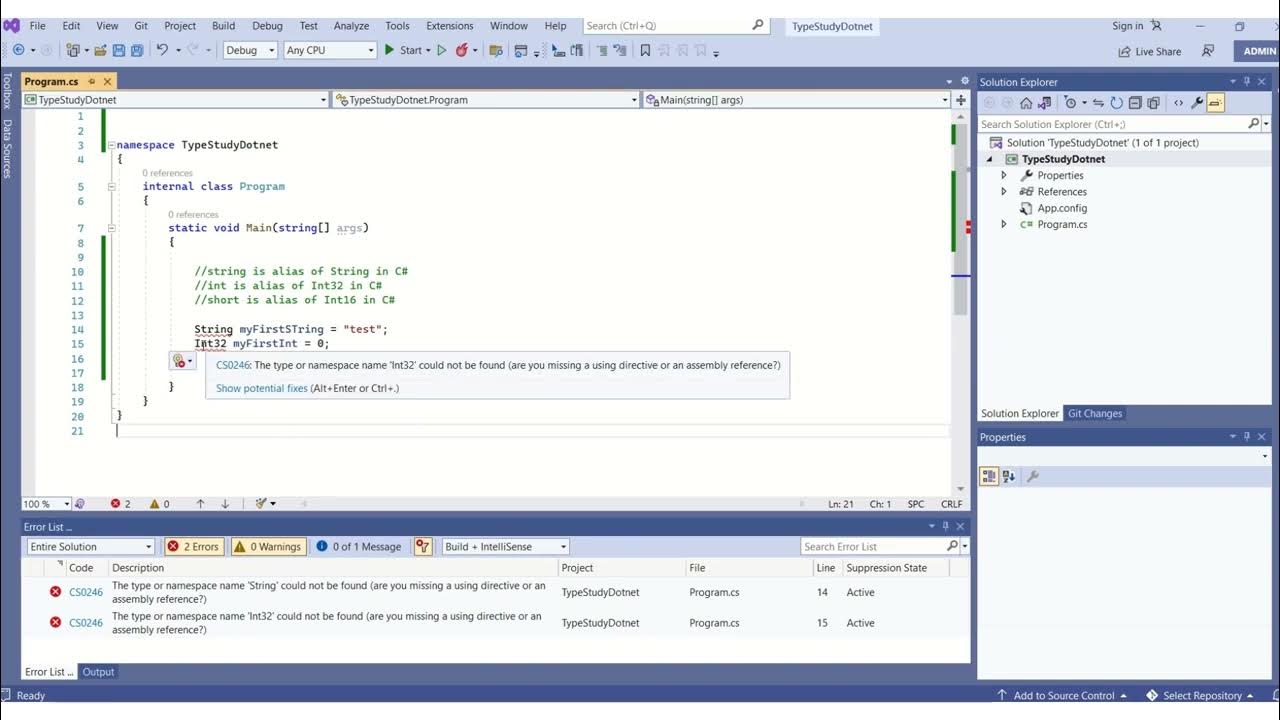The width and height of the screenshot is (1280, 720).
Task: Start without debugging with hollow play icon
Action: [x=442, y=50]
